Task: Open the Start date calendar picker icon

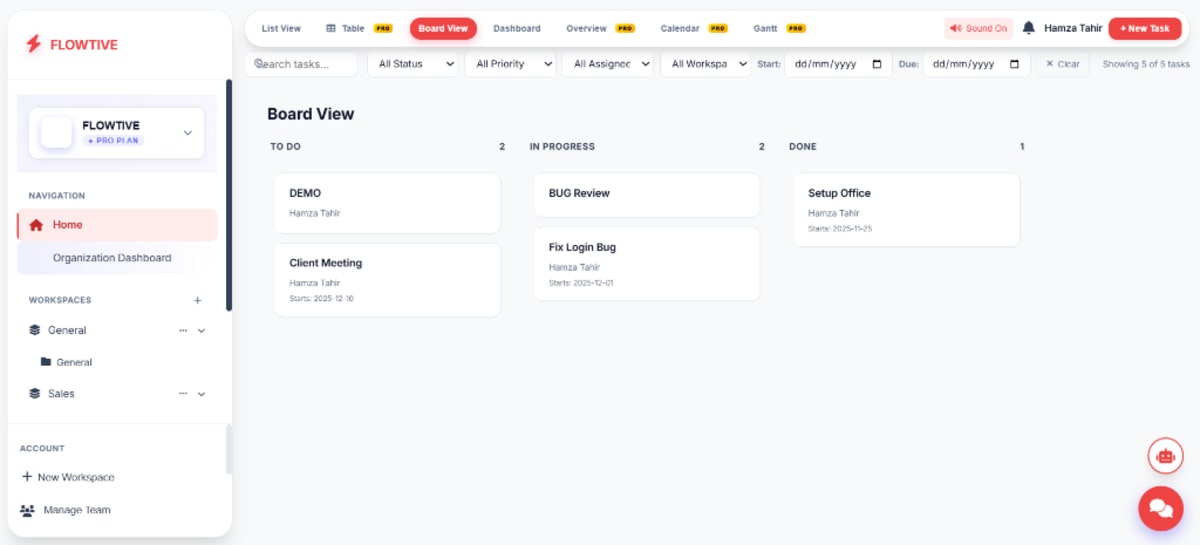Action: click(877, 64)
